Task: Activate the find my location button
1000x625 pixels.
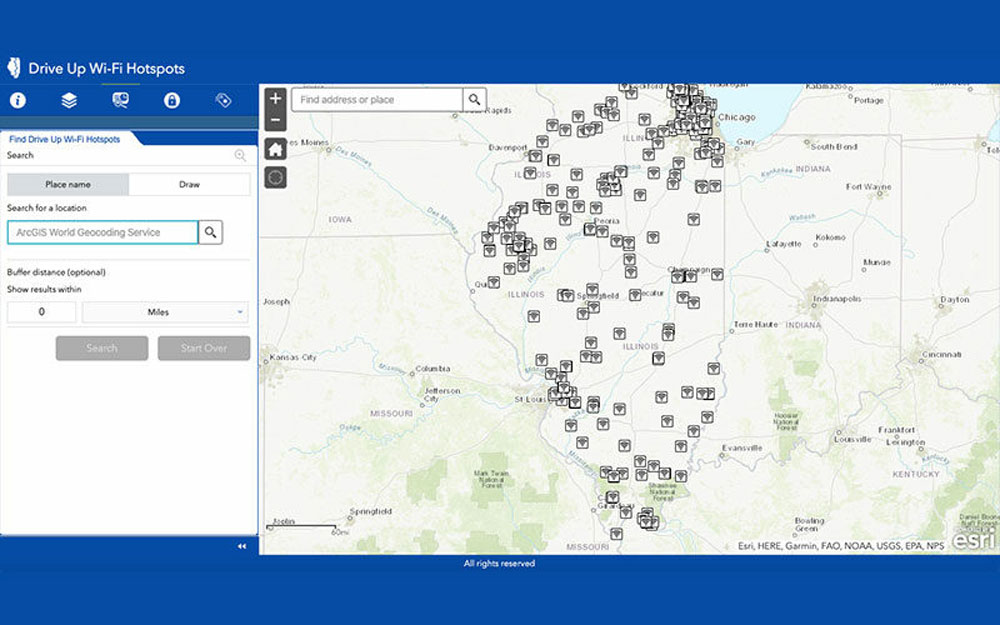Action: click(276, 177)
